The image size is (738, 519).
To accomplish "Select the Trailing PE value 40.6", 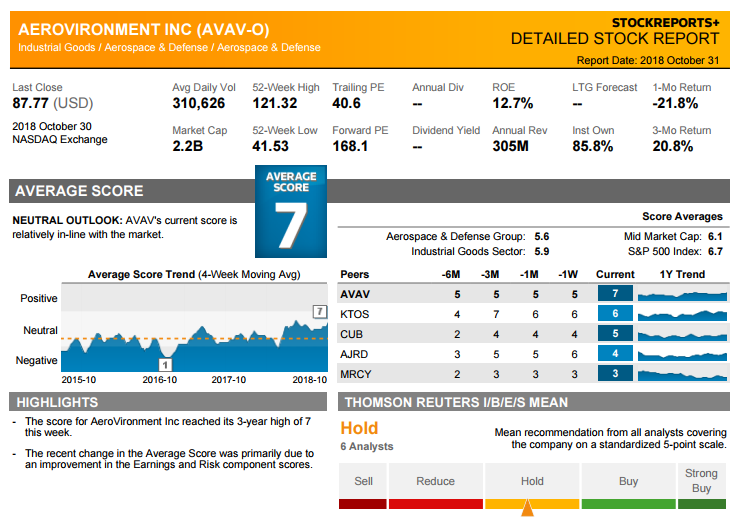I will (346, 103).
